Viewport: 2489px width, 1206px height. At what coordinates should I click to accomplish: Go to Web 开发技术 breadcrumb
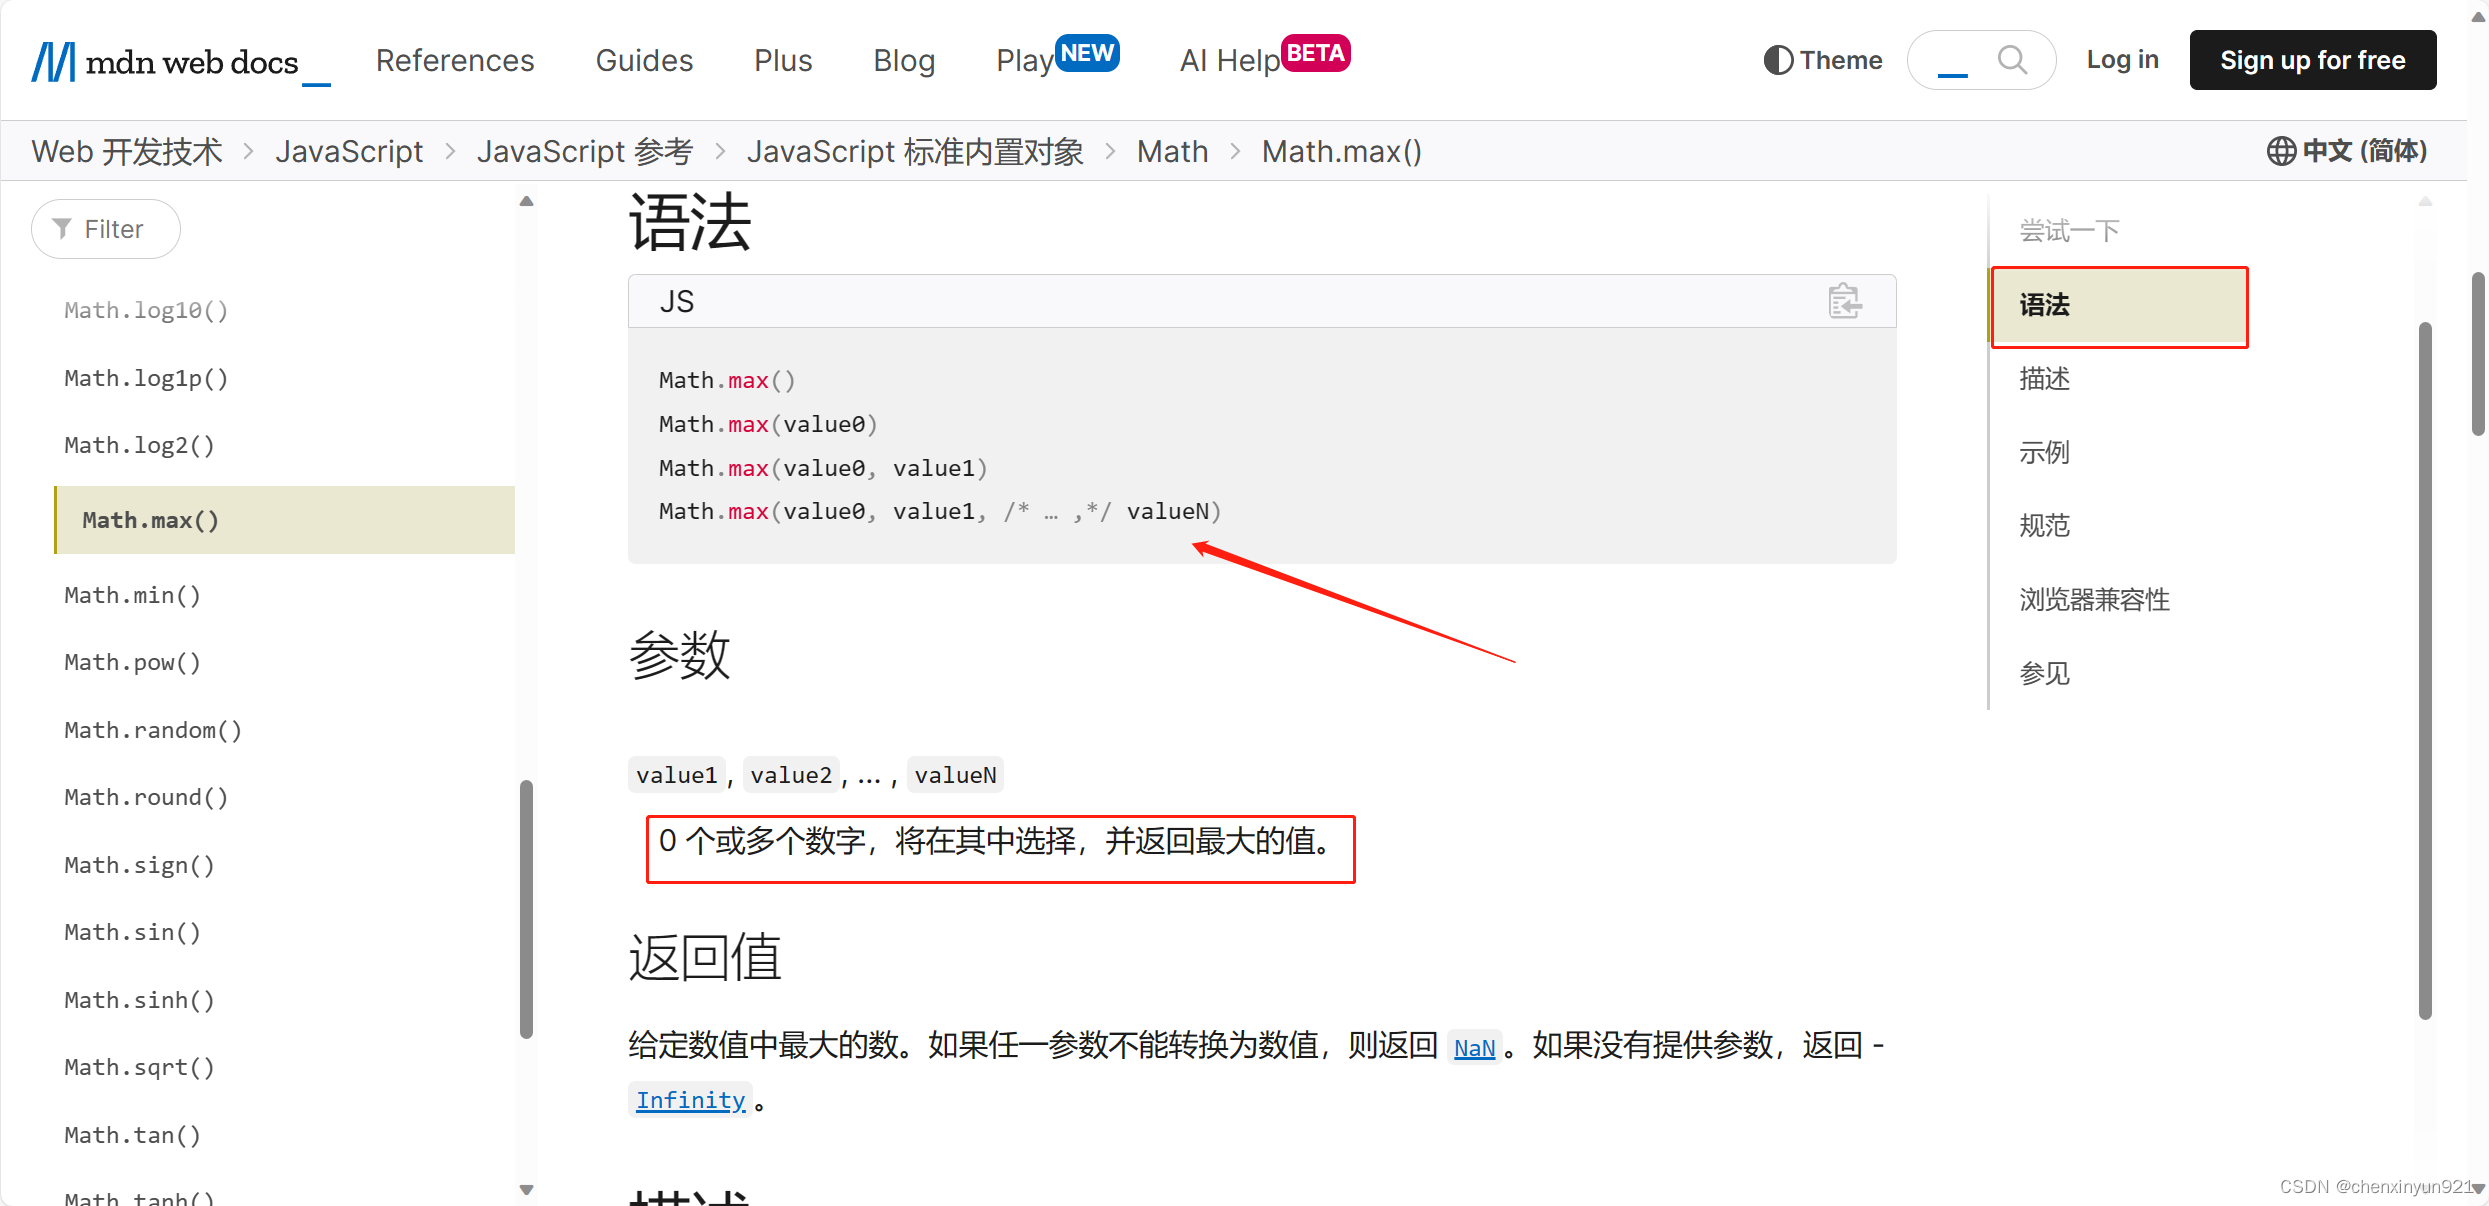point(127,151)
